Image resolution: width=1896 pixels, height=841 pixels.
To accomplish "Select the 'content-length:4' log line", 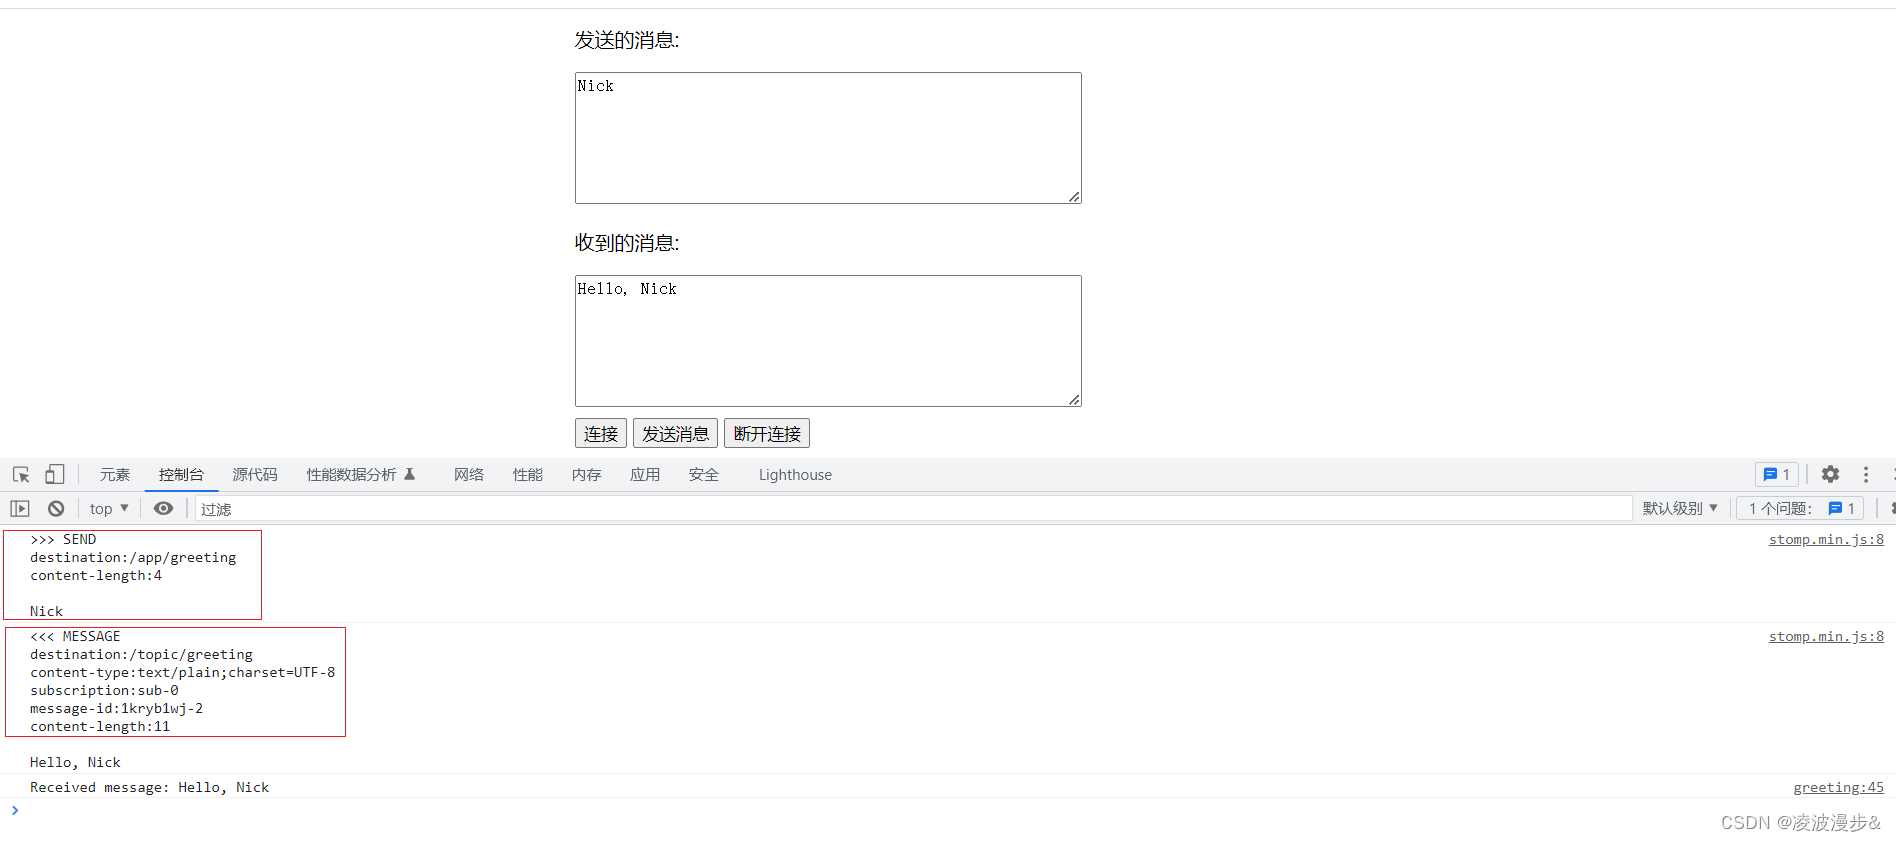I will (96, 576).
